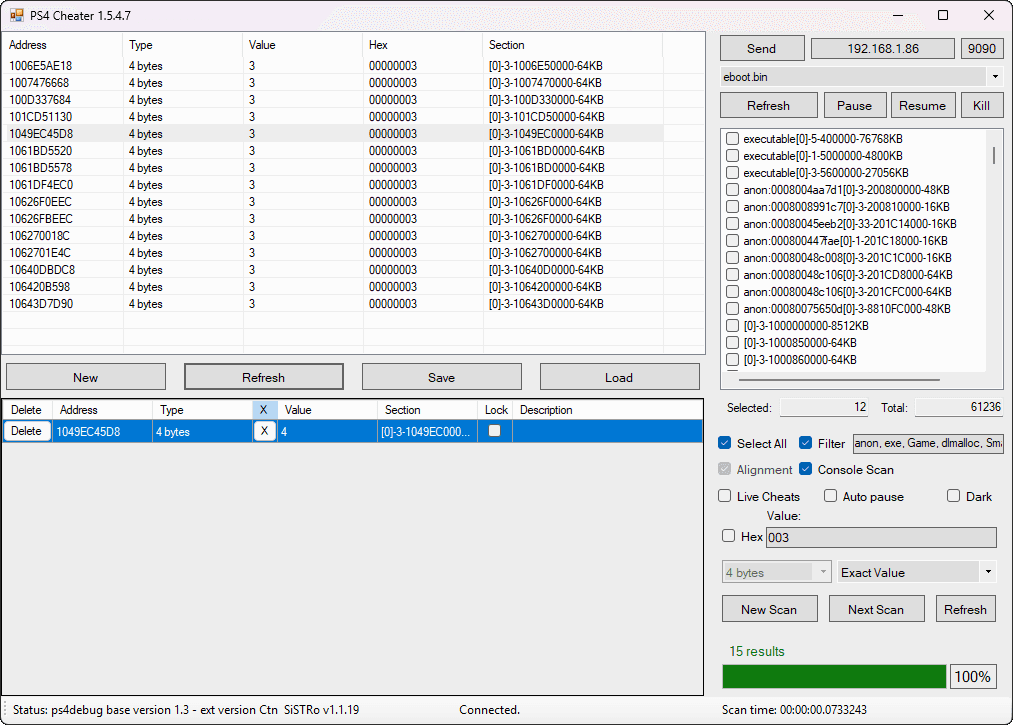Select result row 1007476668
The height and width of the screenshot is (725, 1013).
(333, 83)
